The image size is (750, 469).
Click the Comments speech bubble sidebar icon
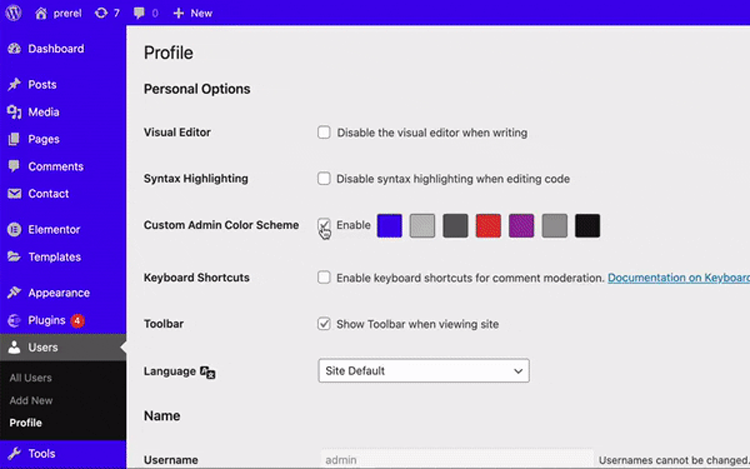[14, 166]
